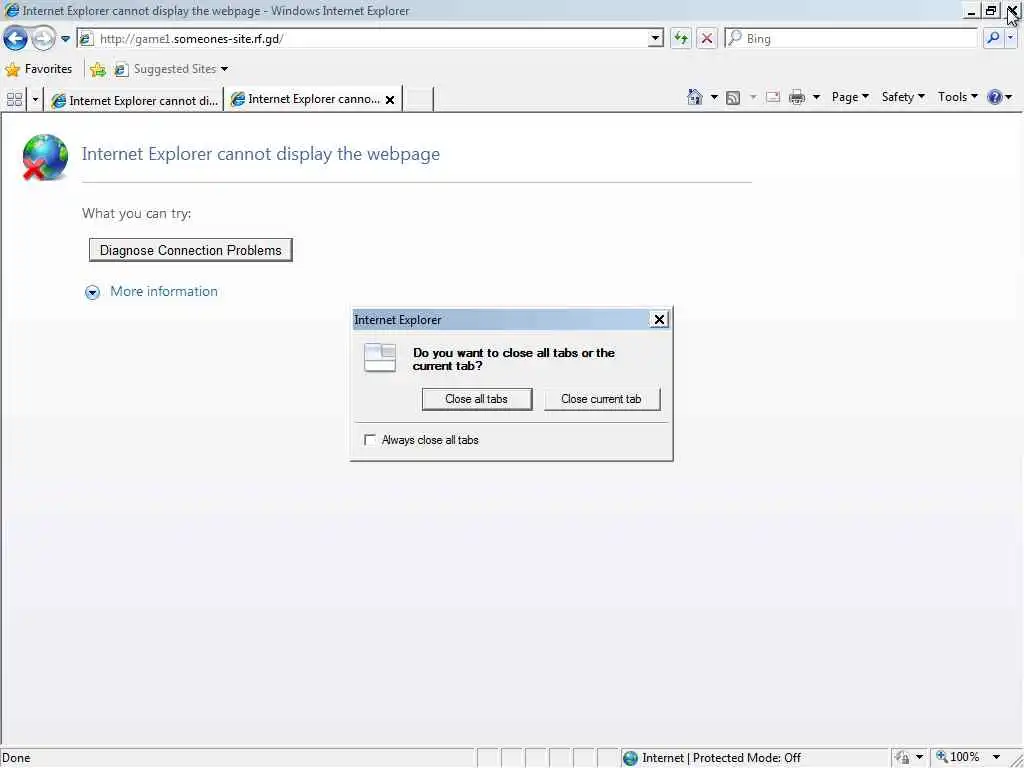Open a new tab with blank tab button
The width and height of the screenshot is (1024, 768).
point(418,99)
